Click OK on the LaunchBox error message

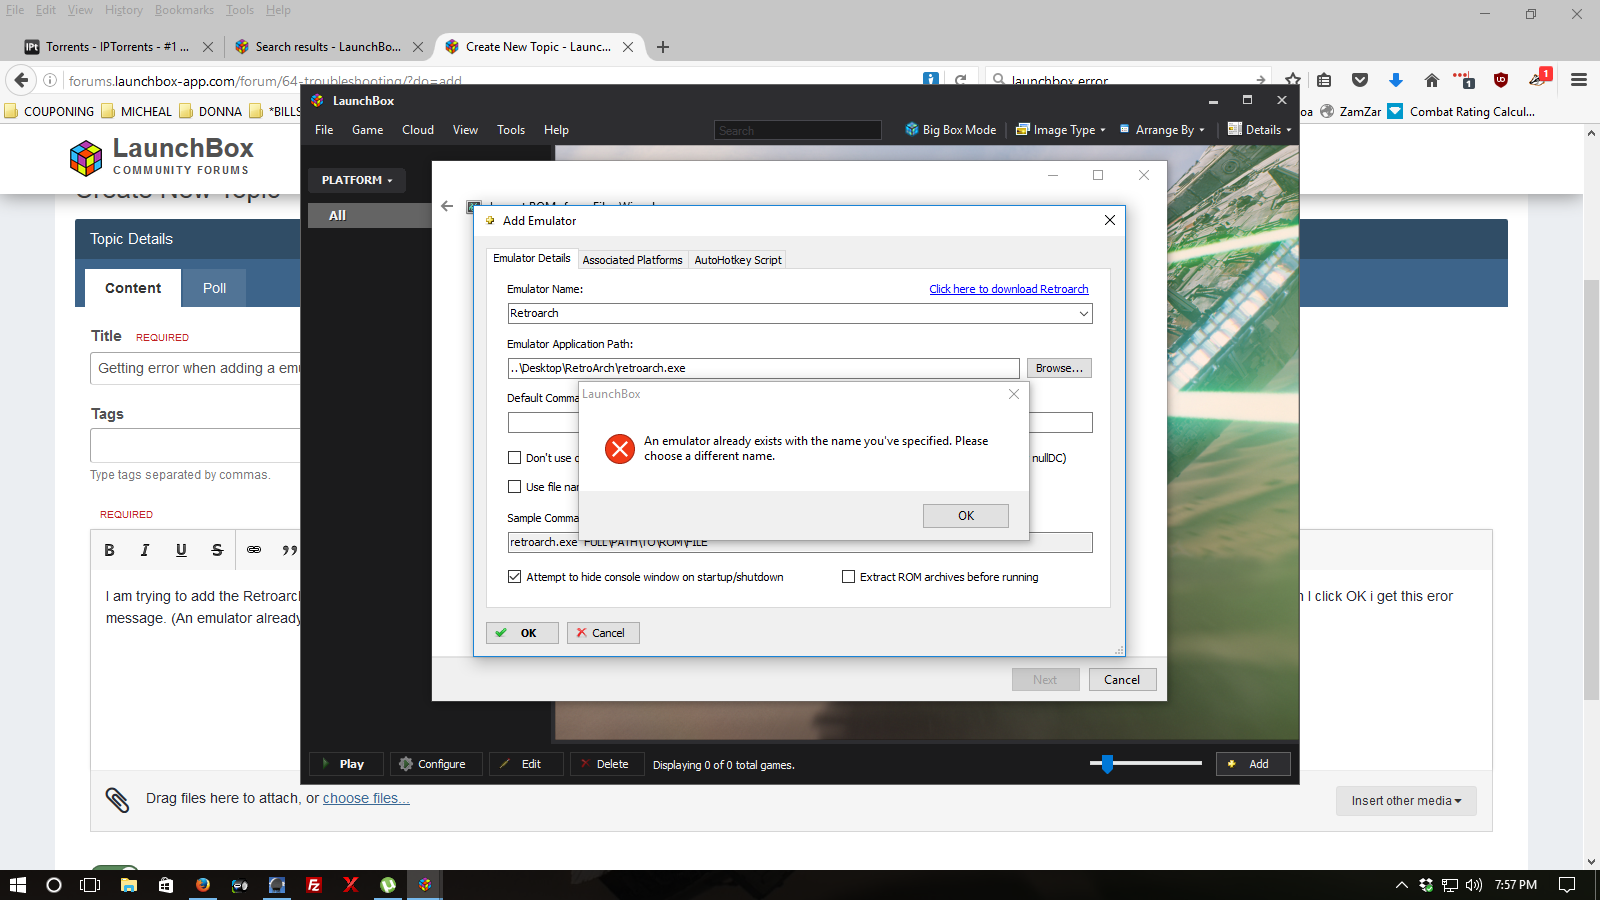965,516
